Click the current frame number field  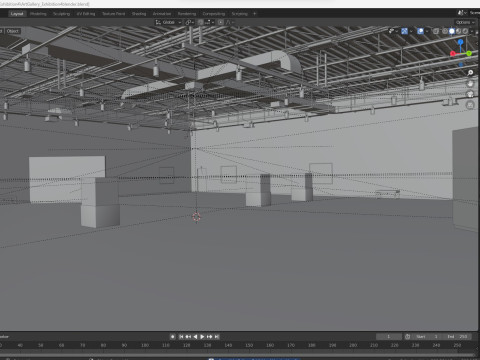tap(389, 337)
